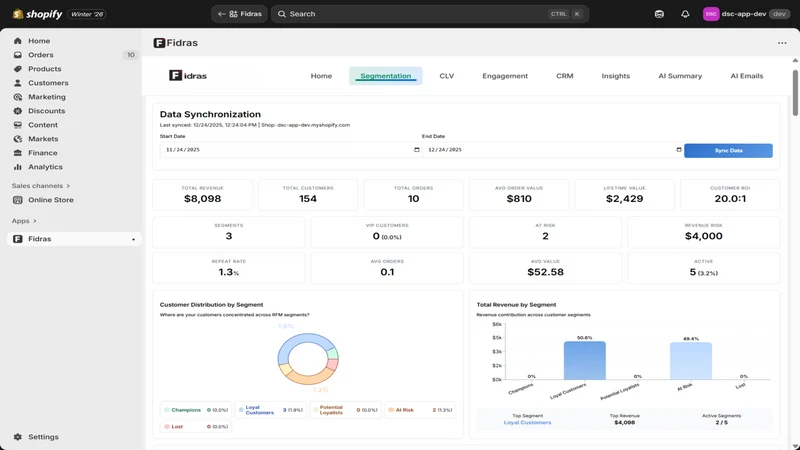This screenshot has width=800, height=450.
Task: Open the AI Emails tab
Action: click(x=747, y=76)
